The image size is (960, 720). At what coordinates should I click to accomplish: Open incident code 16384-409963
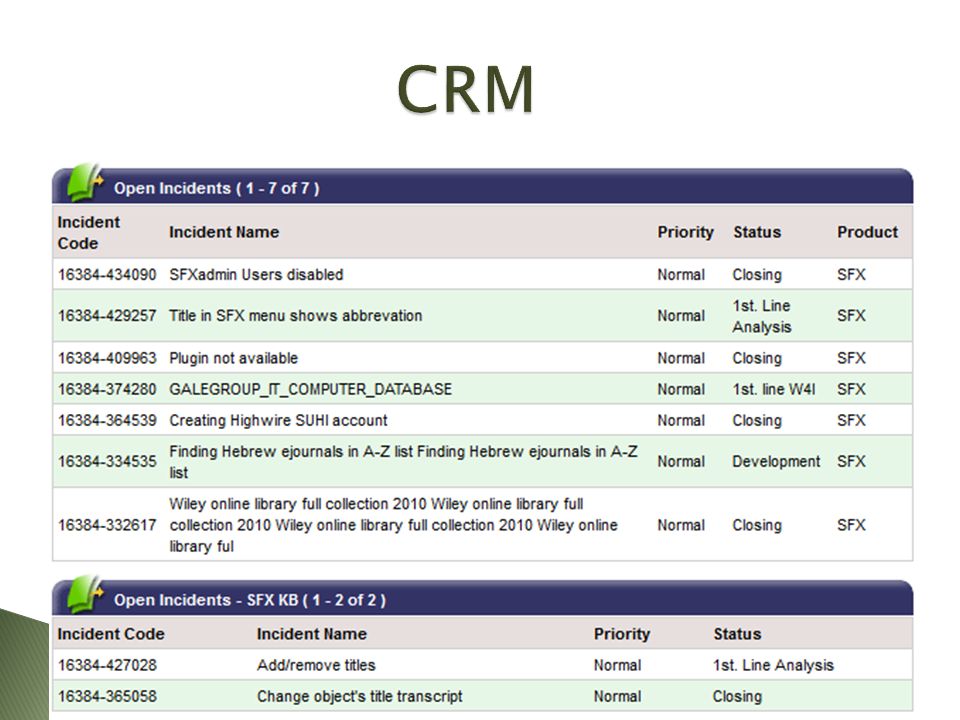tap(107, 358)
